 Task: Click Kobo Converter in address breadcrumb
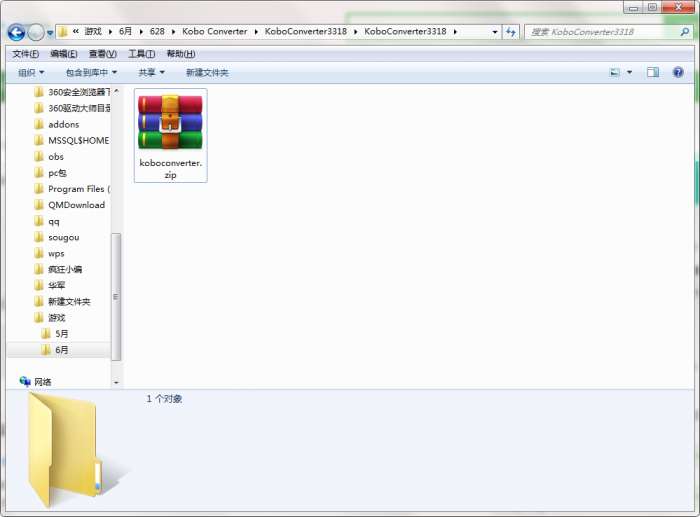(214, 32)
